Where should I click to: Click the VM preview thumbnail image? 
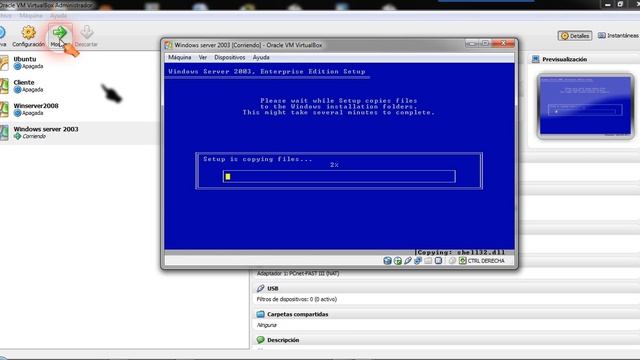click(x=585, y=106)
